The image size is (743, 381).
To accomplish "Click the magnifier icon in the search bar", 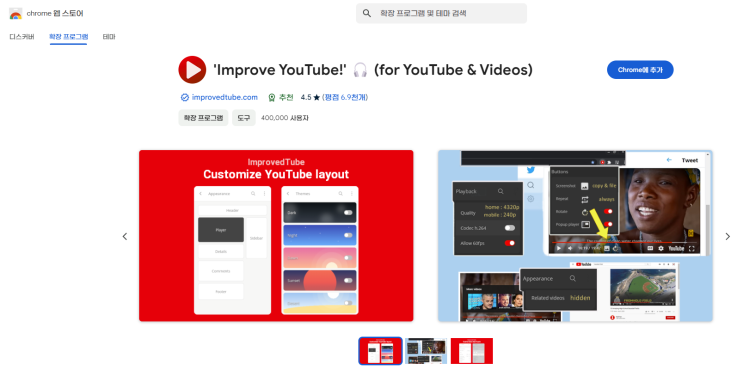I will [x=367, y=13].
